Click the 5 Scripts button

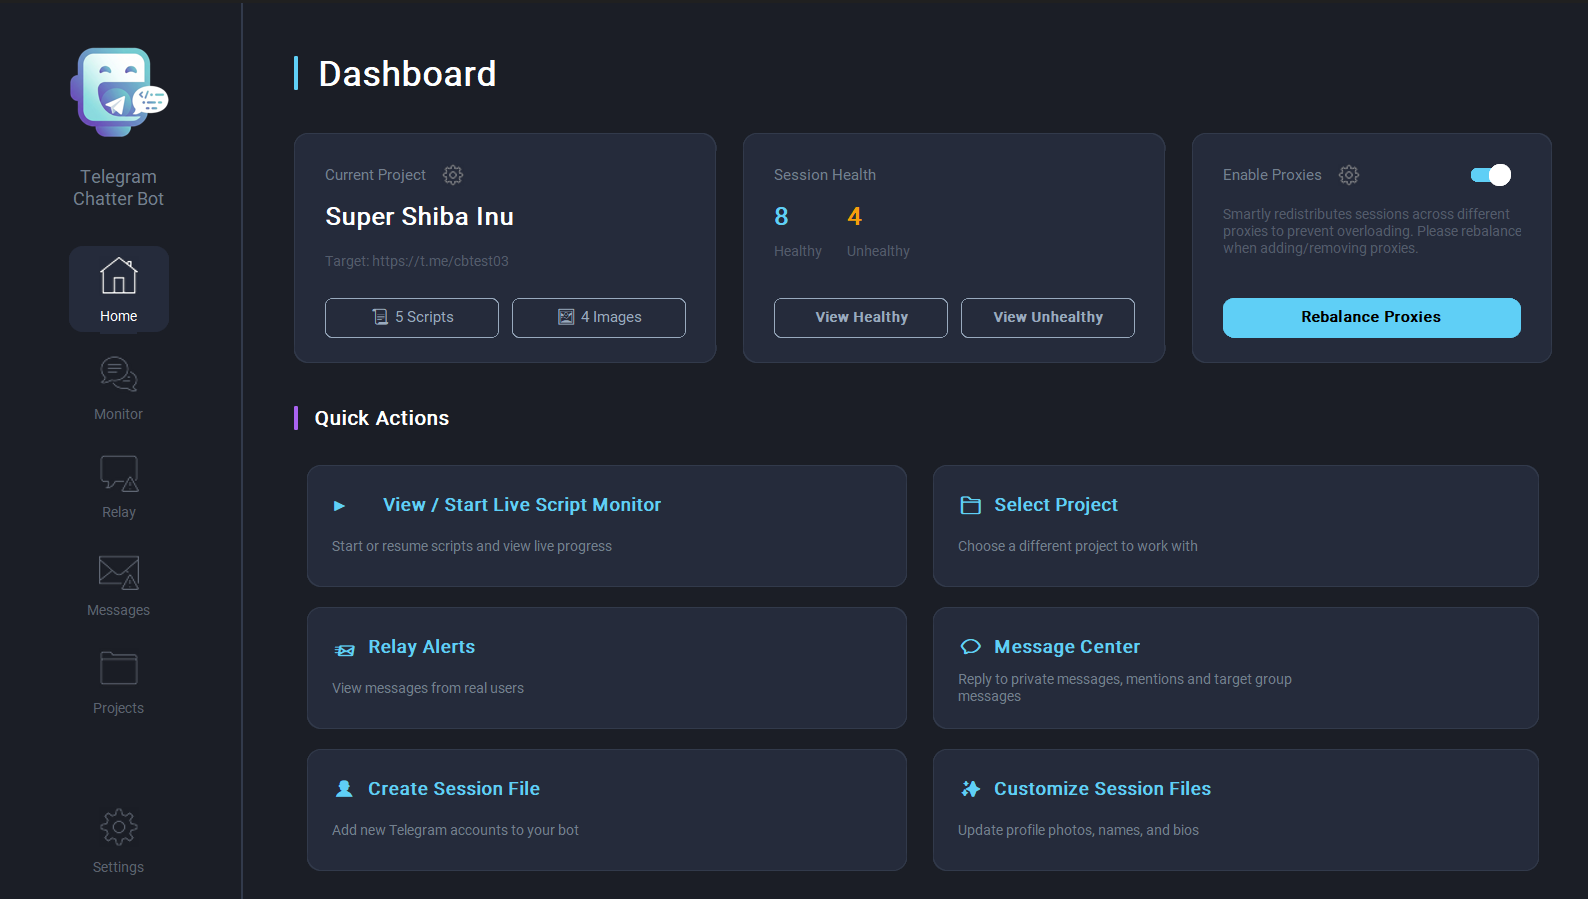click(412, 318)
